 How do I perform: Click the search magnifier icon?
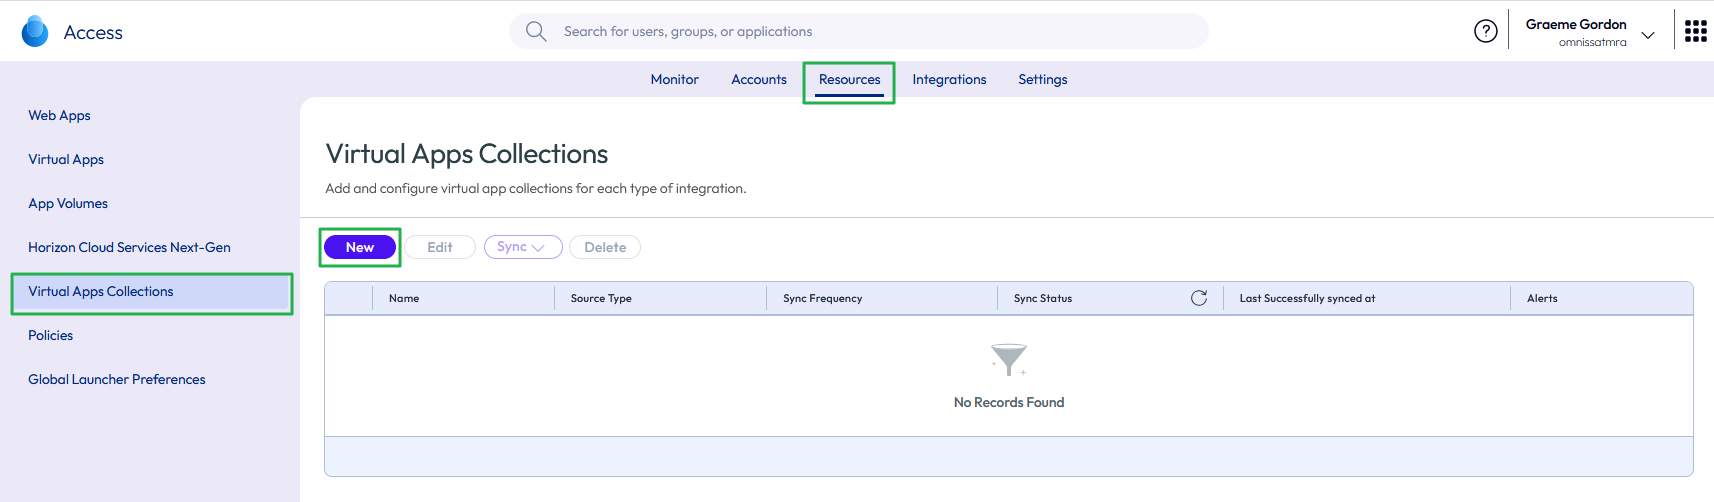tap(536, 31)
